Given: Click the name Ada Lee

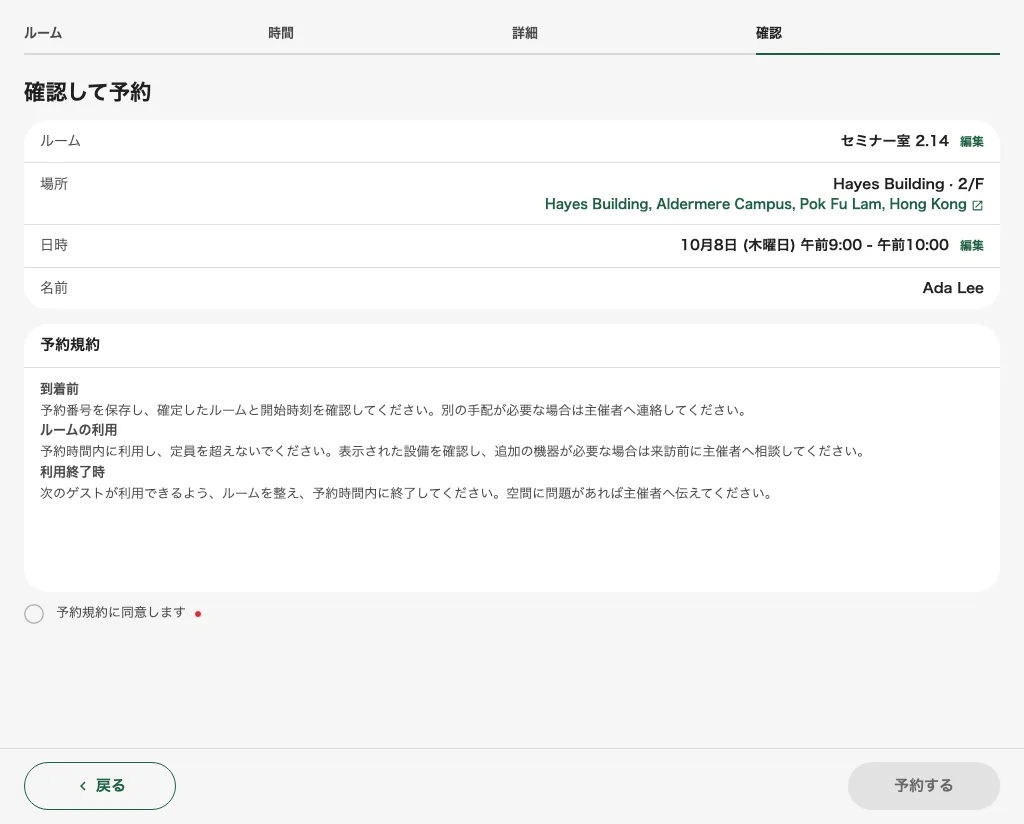Looking at the screenshot, I should point(953,288).
